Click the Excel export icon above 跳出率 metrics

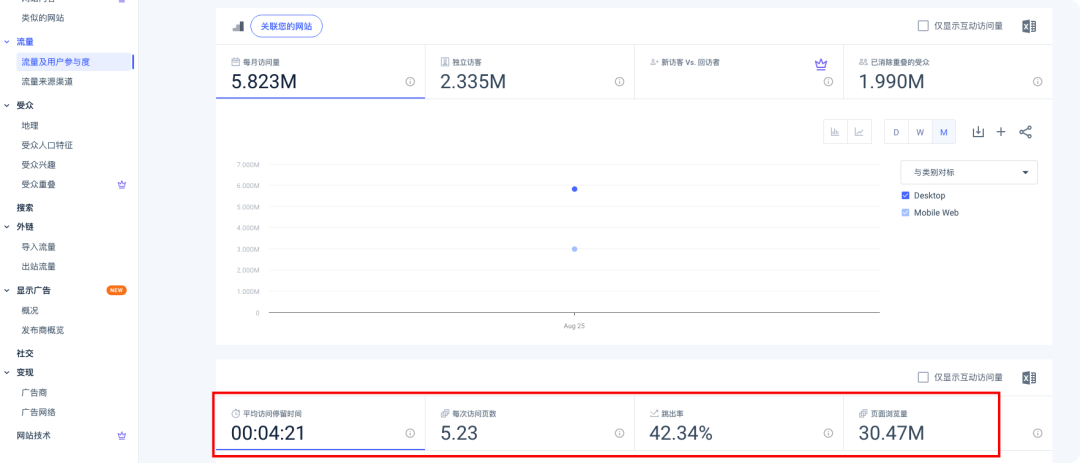click(x=1029, y=378)
